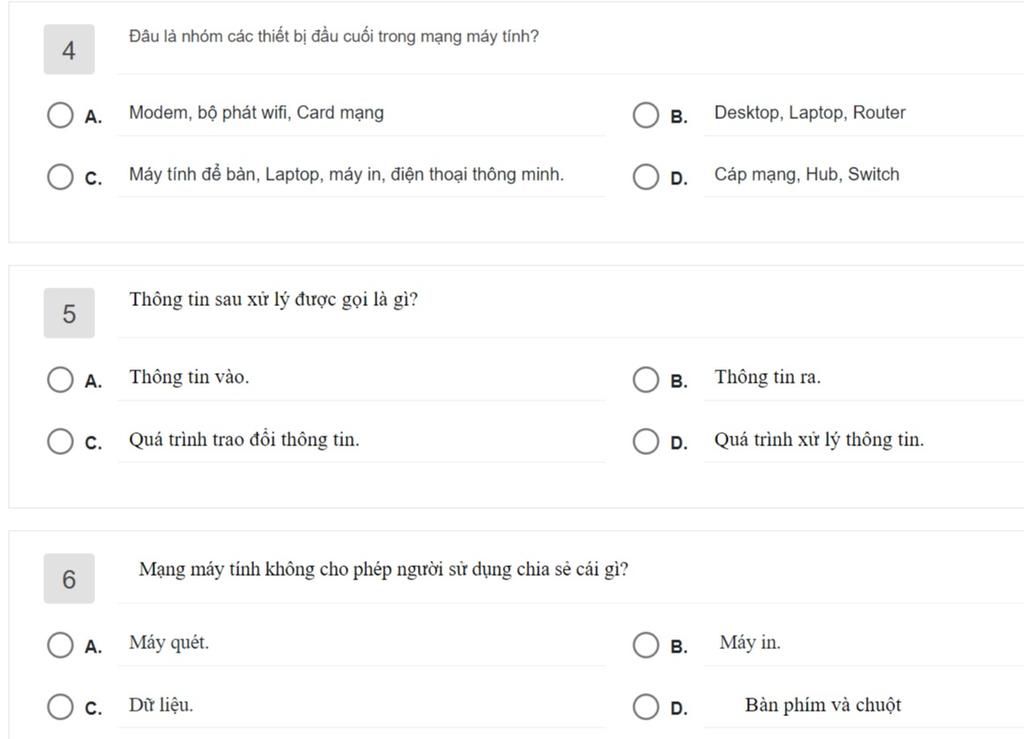Select radio D 'Bàn phím và chuột'
This screenshot has width=1024, height=739.
tap(646, 706)
